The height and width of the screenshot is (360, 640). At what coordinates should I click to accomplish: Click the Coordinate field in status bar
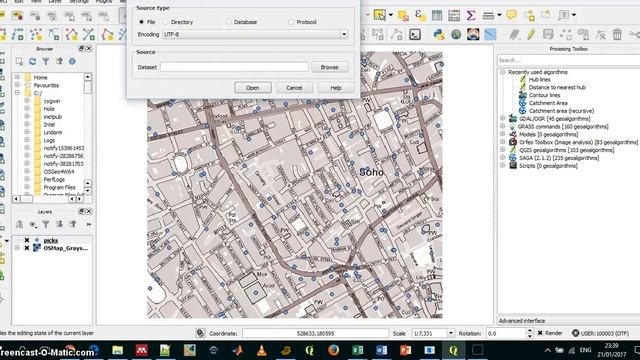(x=315, y=333)
